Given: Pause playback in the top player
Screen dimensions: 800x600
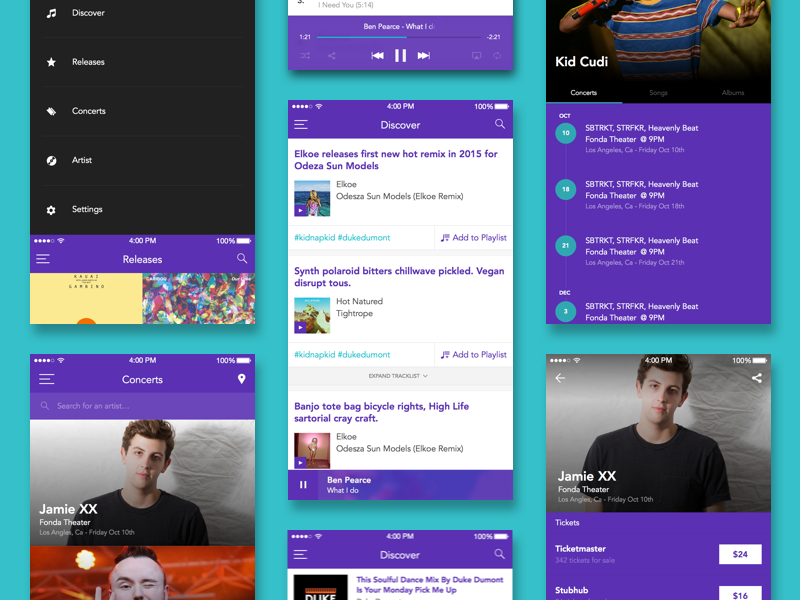Looking at the screenshot, I should (401, 56).
